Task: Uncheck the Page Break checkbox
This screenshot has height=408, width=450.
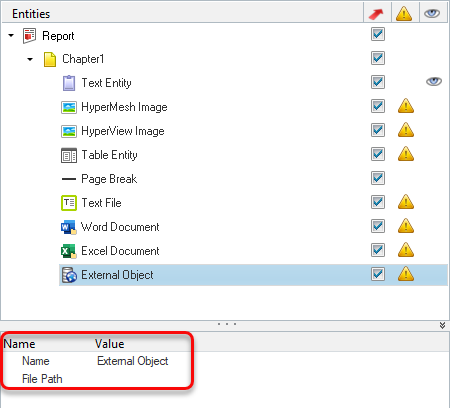Action: point(378,178)
